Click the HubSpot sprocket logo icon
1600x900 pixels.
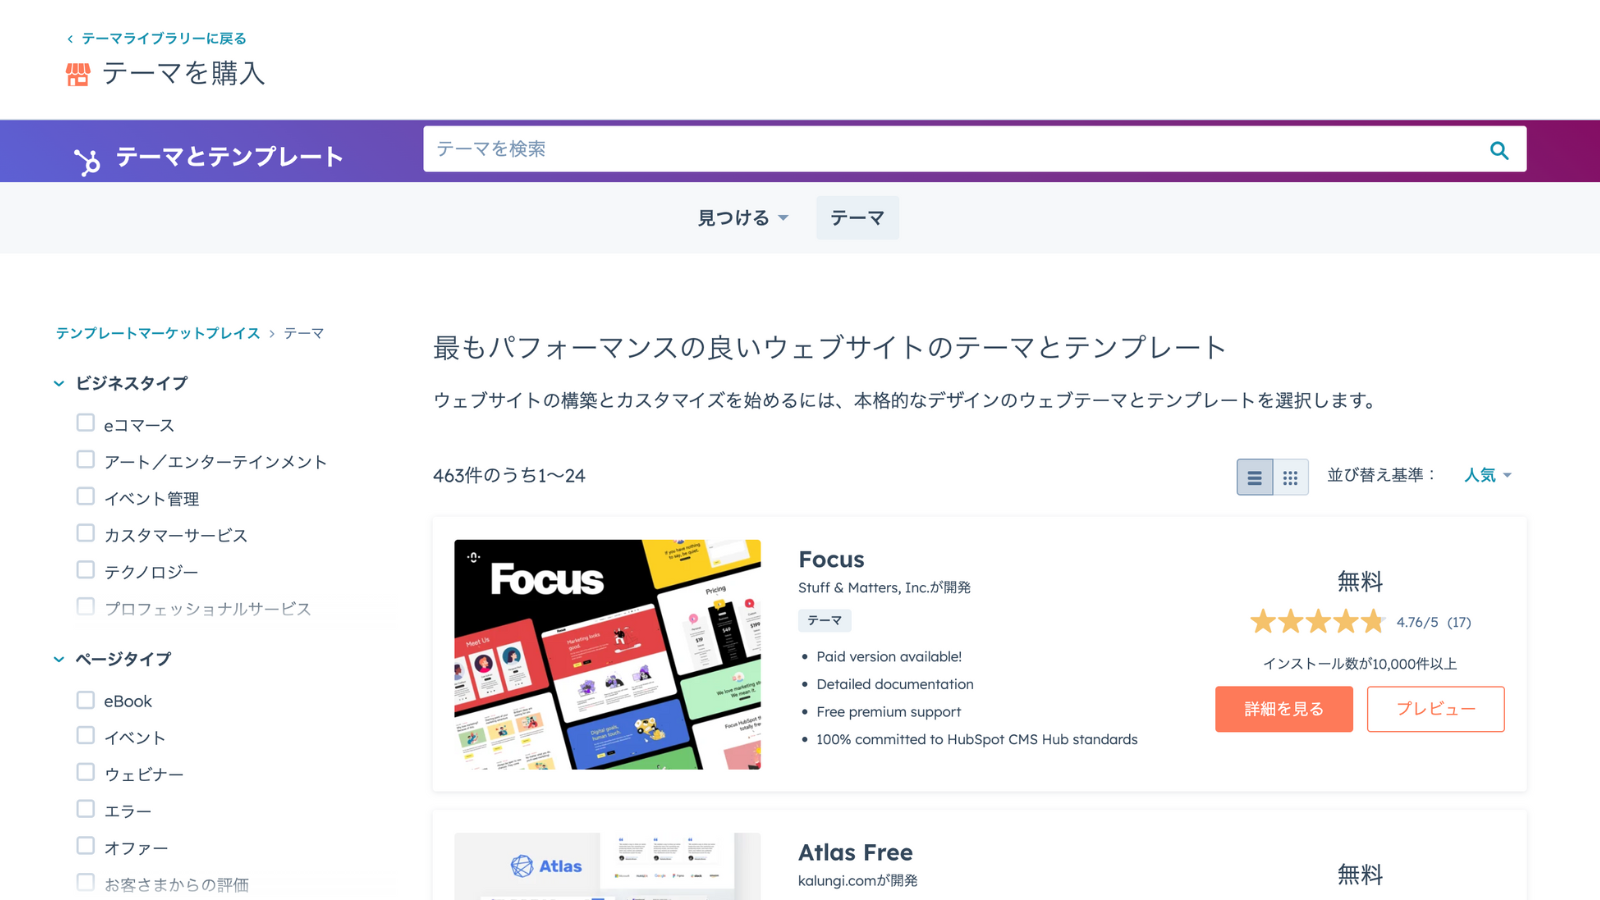87,160
